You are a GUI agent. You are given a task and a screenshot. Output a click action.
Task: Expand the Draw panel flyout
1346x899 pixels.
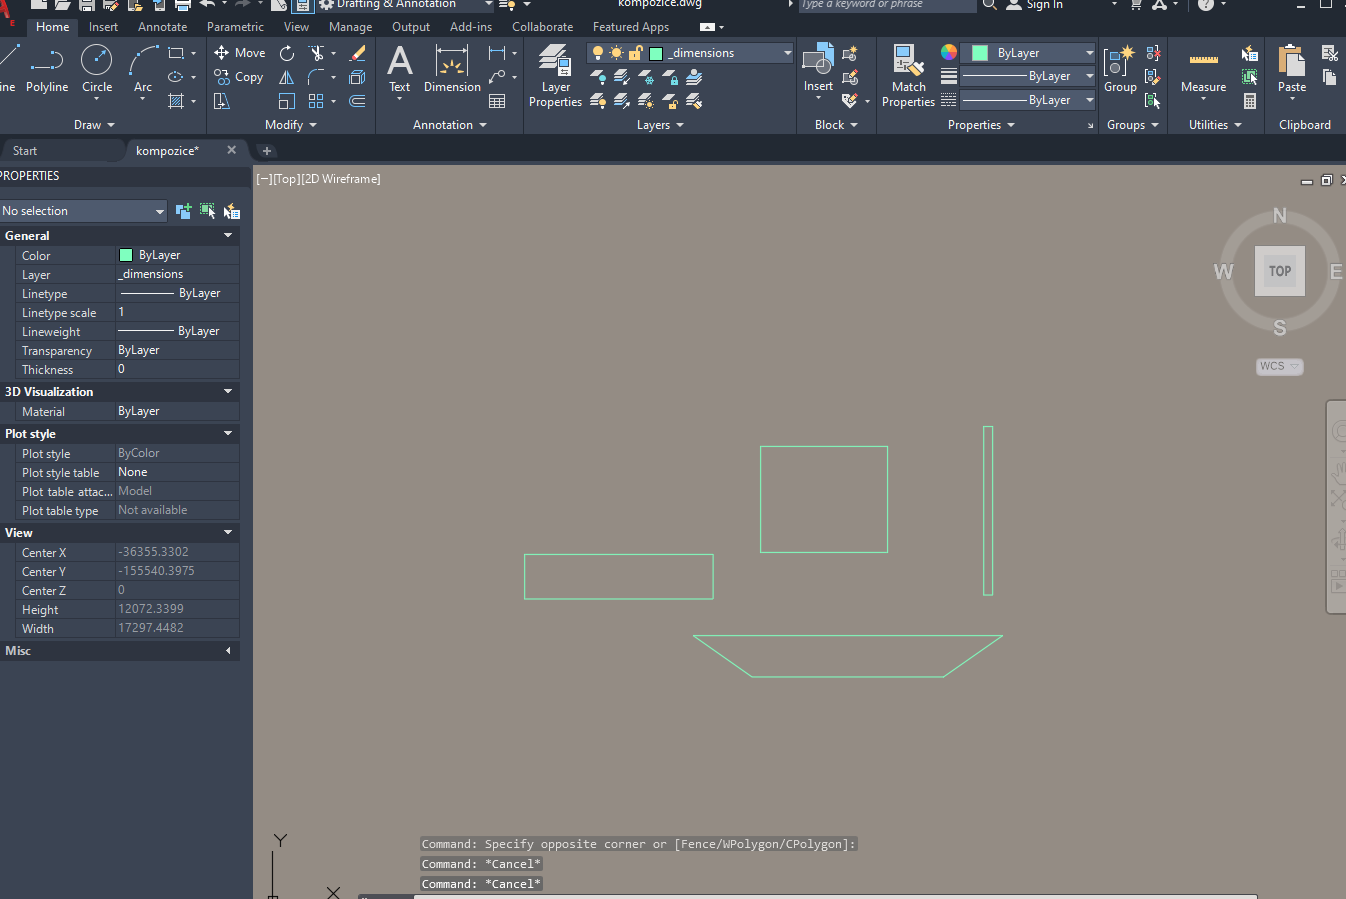pos(94,125)
